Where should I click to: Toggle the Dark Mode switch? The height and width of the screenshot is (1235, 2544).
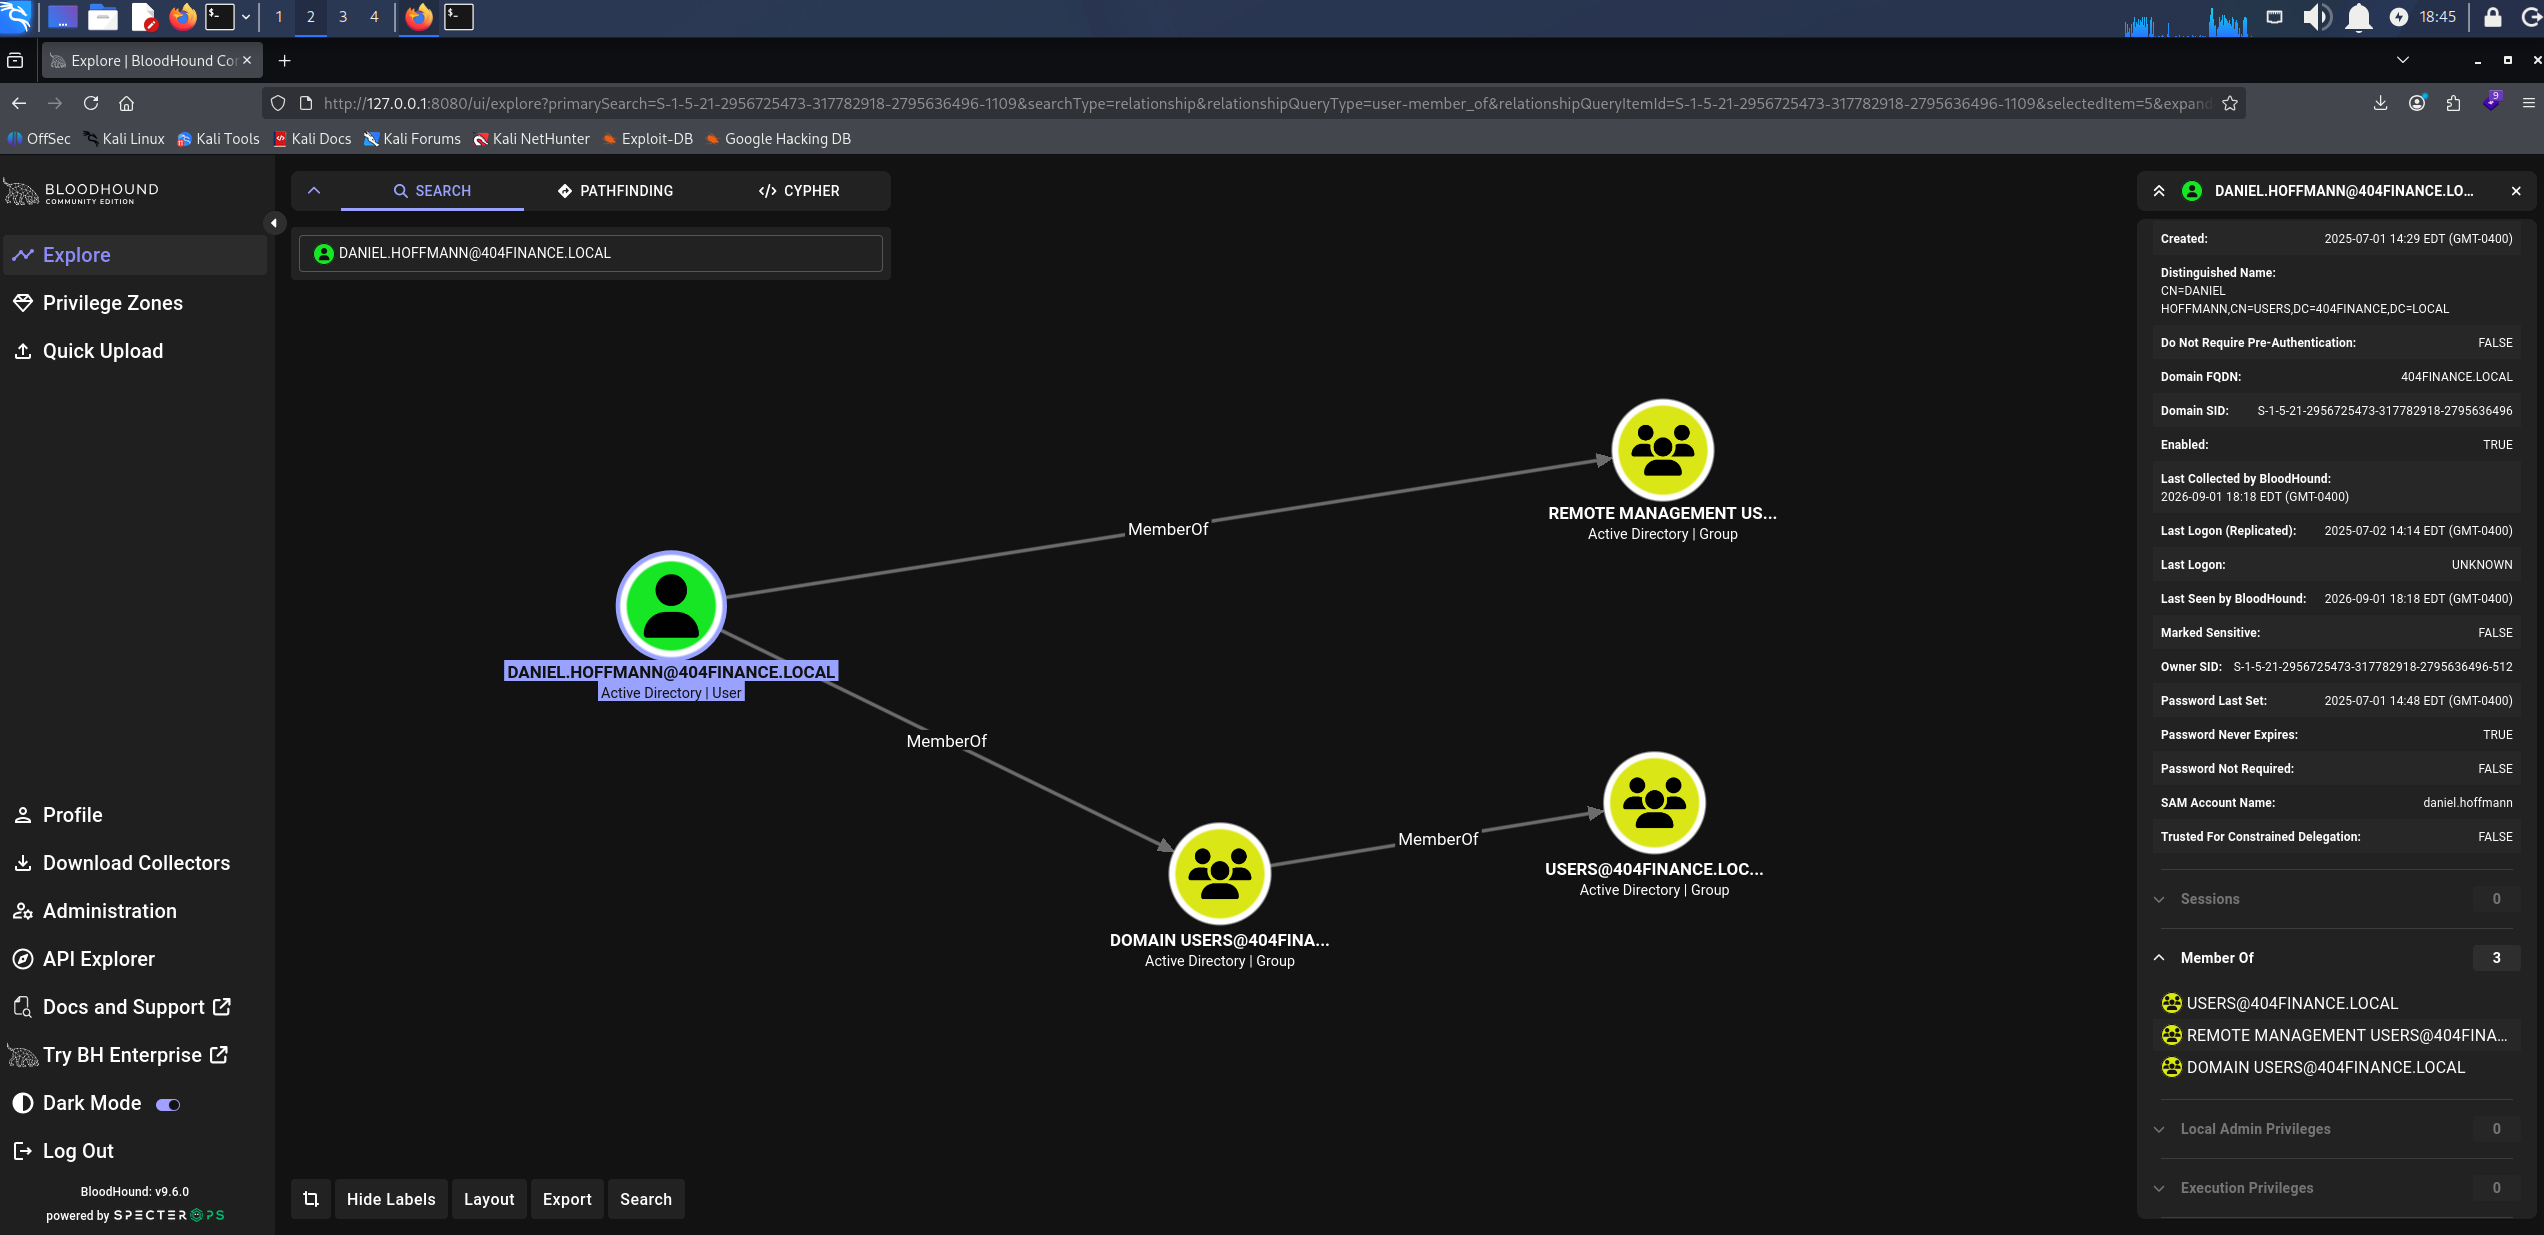[168, 1104]
